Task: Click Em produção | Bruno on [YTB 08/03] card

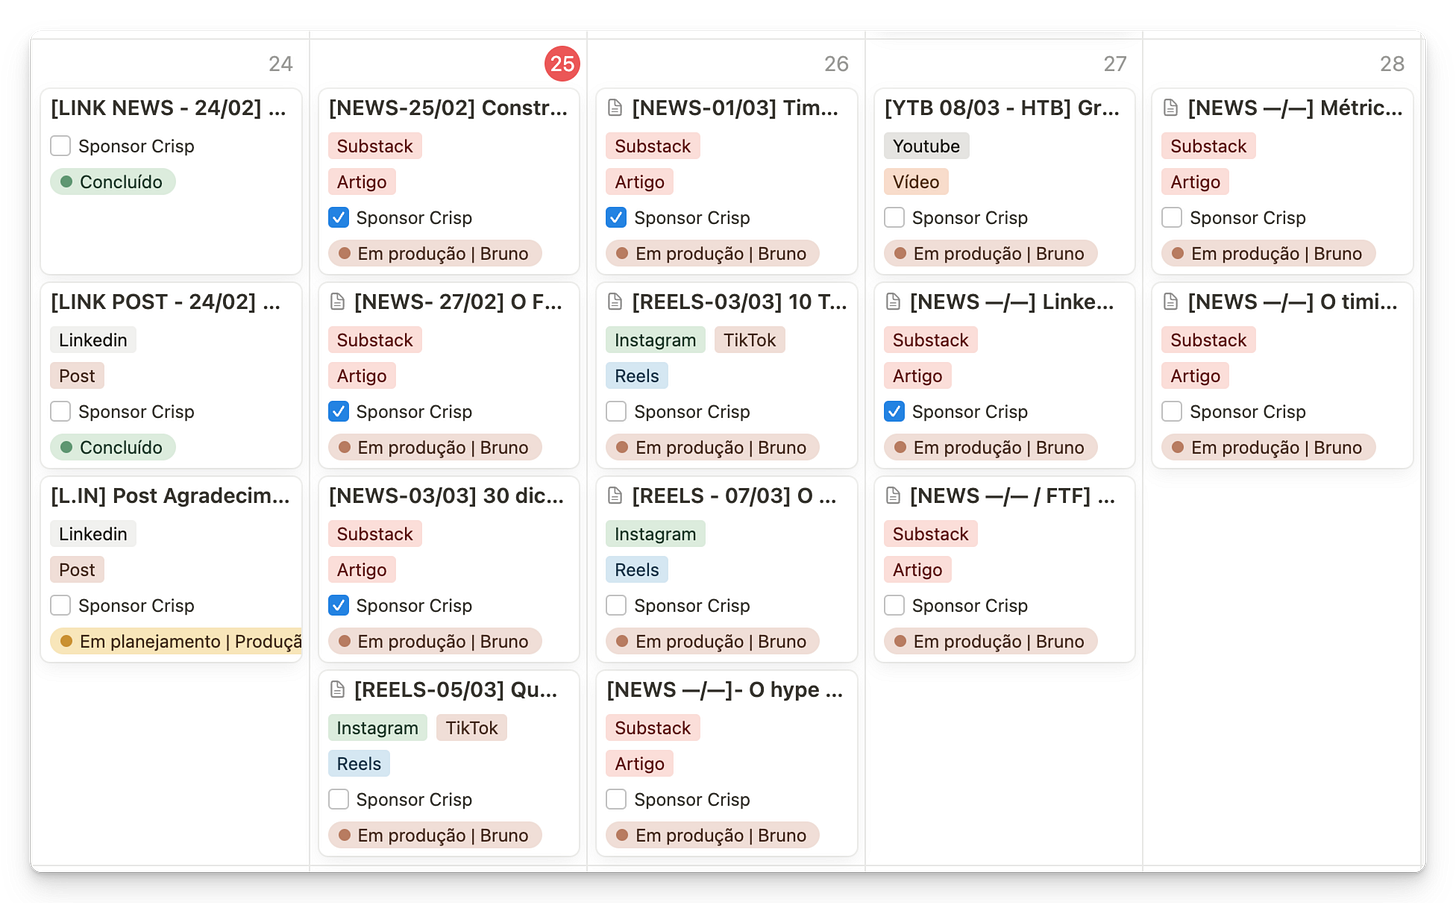Action: 991,254
